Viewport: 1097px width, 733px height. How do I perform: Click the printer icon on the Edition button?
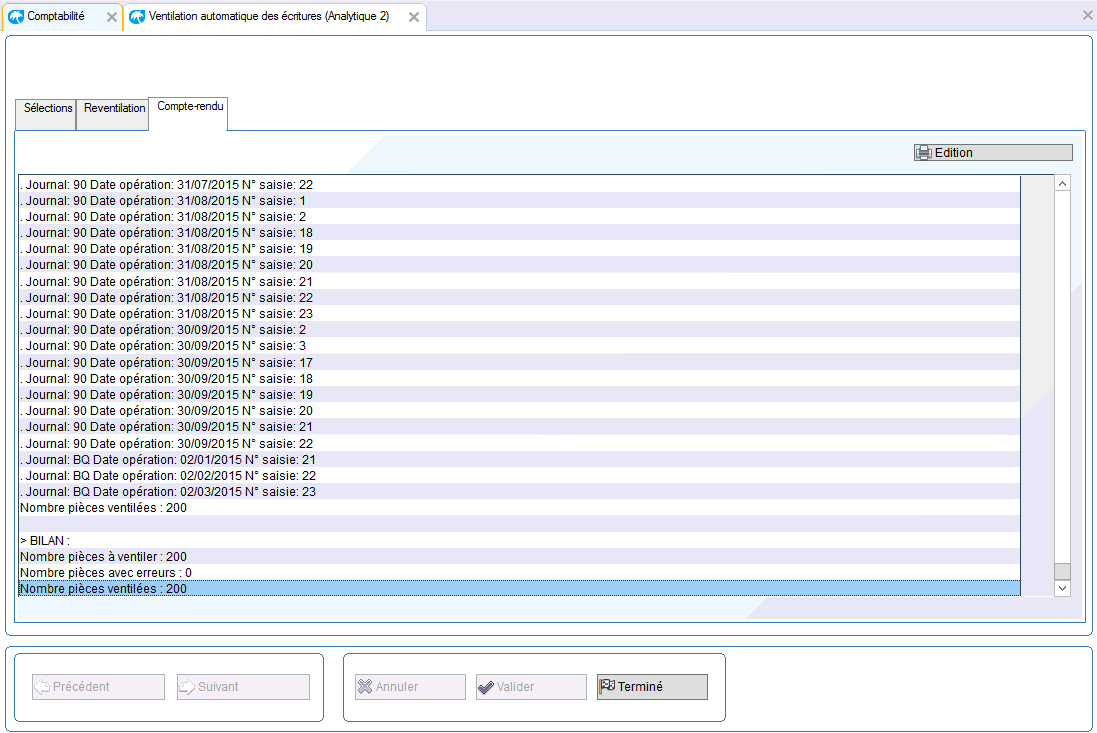point(924,153)
